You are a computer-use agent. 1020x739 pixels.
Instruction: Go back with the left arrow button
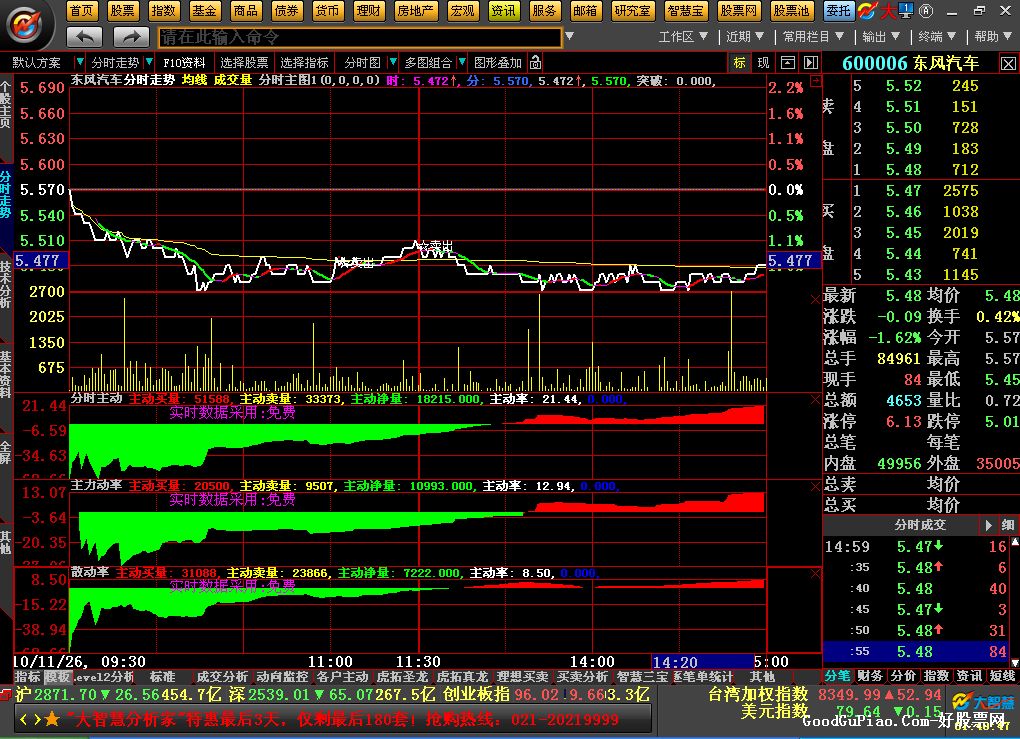click(85, 37)
